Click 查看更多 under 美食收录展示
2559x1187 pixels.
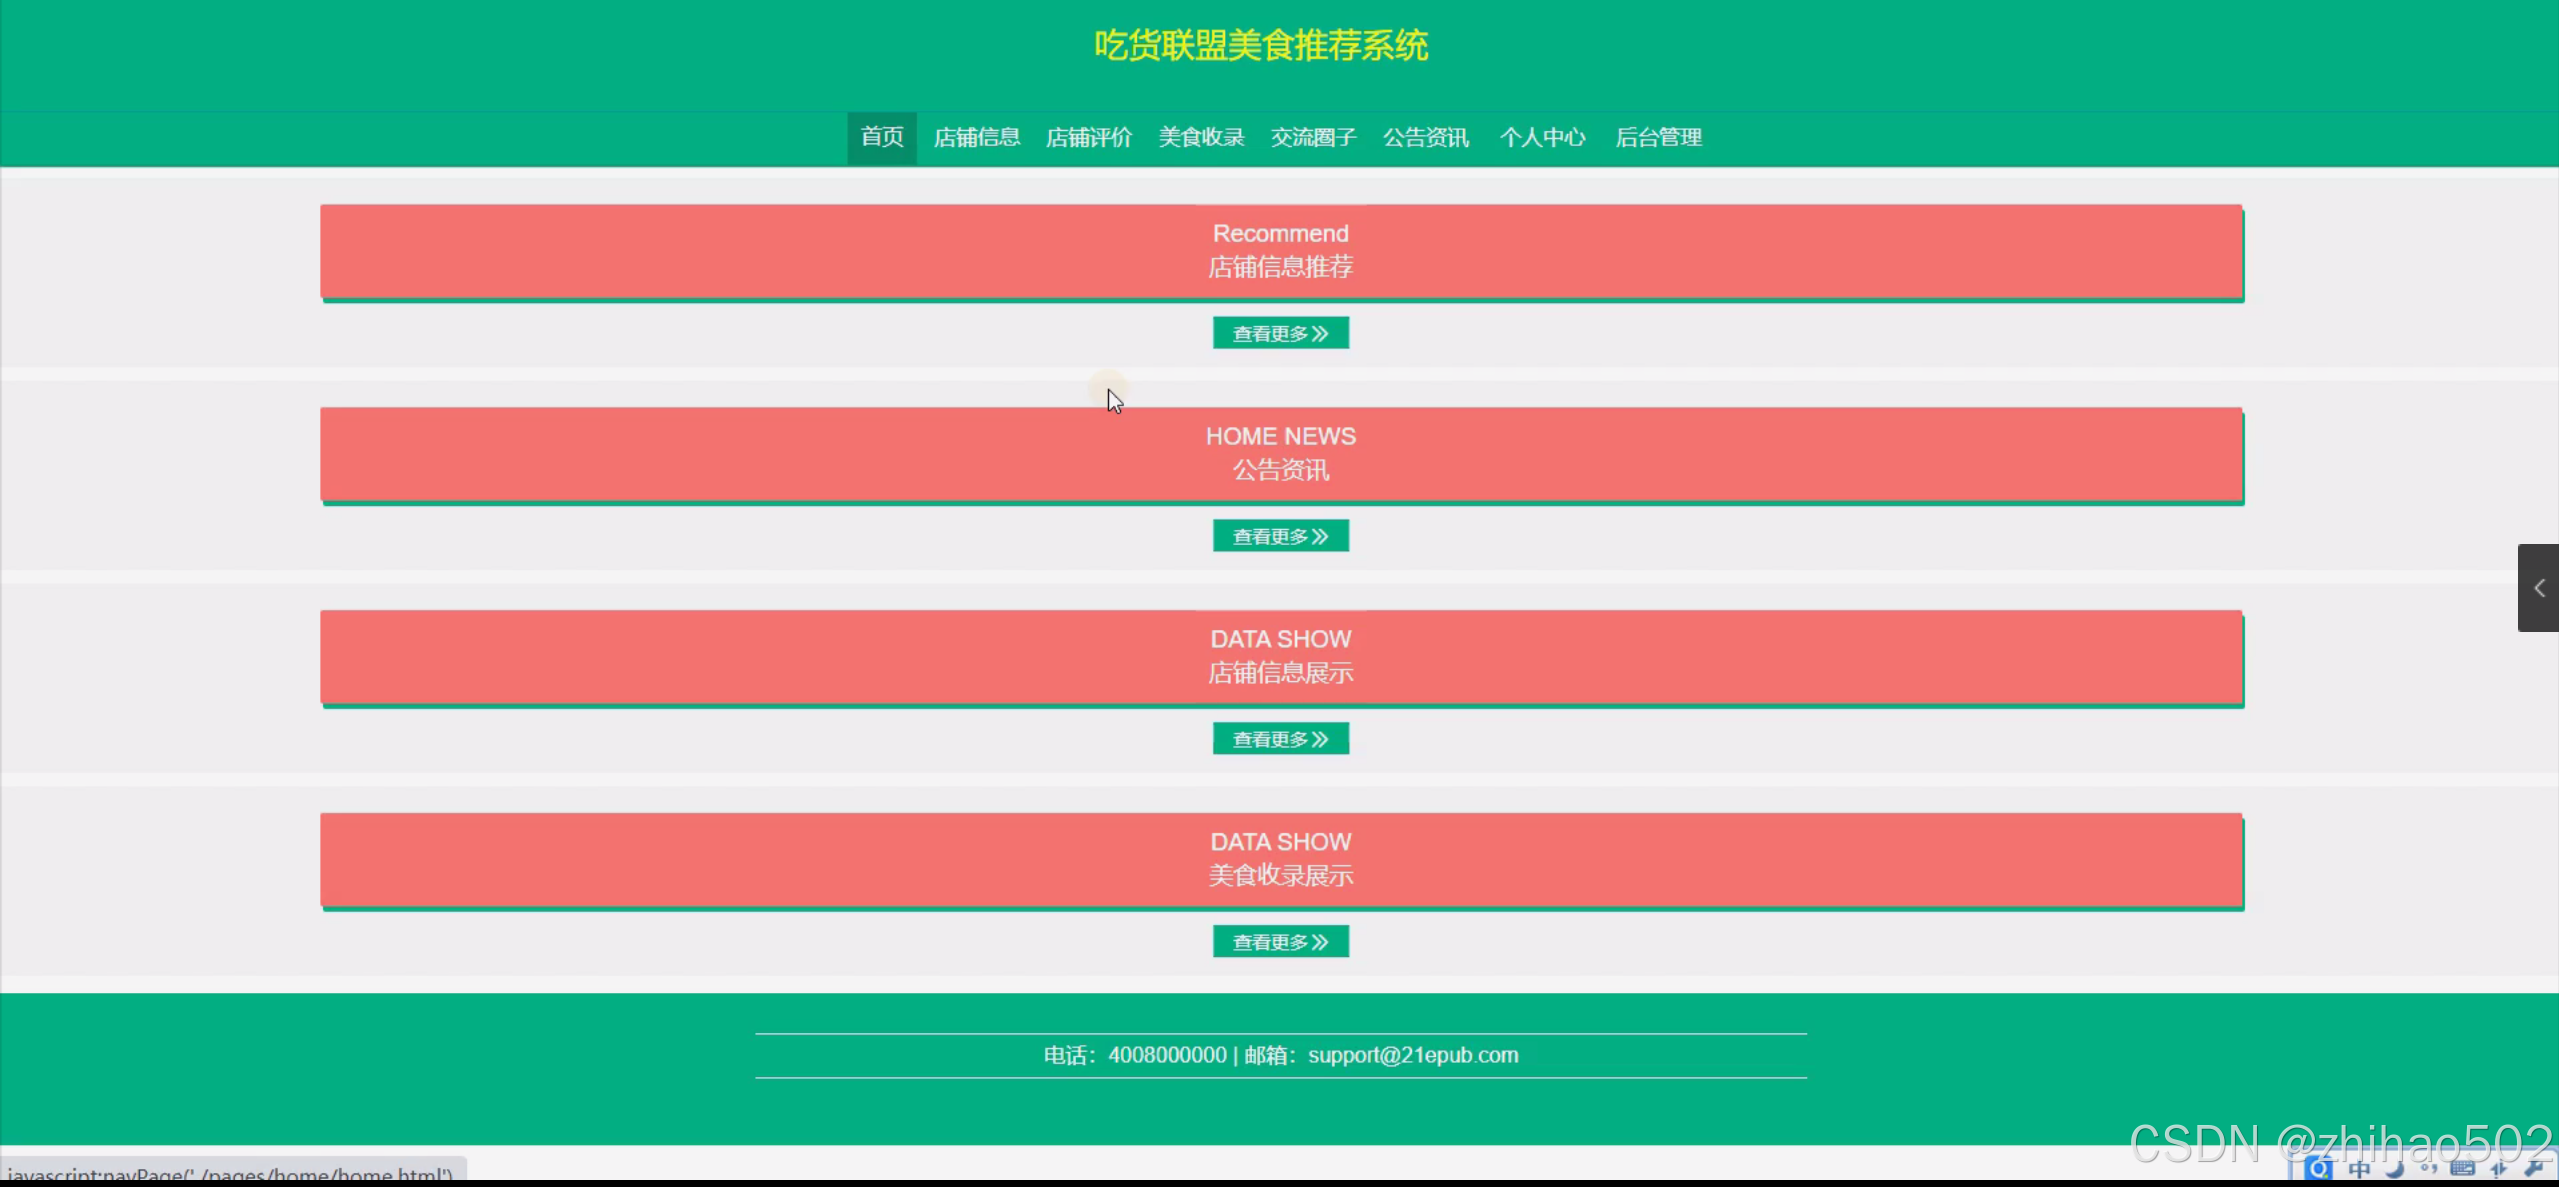pyautogui.click(x=1280, y=942)
